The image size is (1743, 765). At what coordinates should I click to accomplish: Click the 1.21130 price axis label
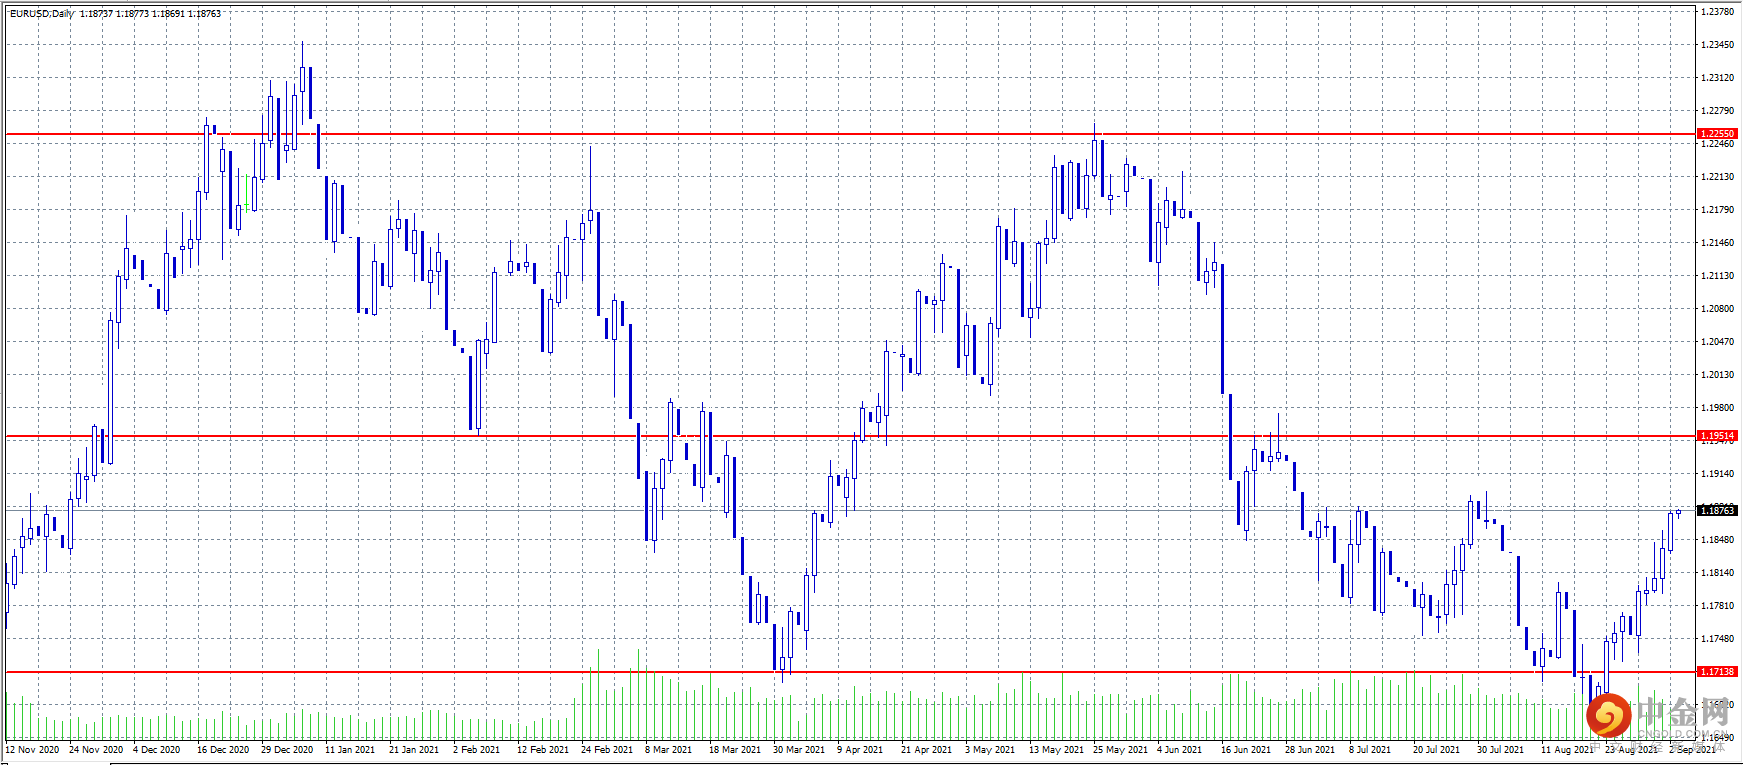pos(1718,276)
